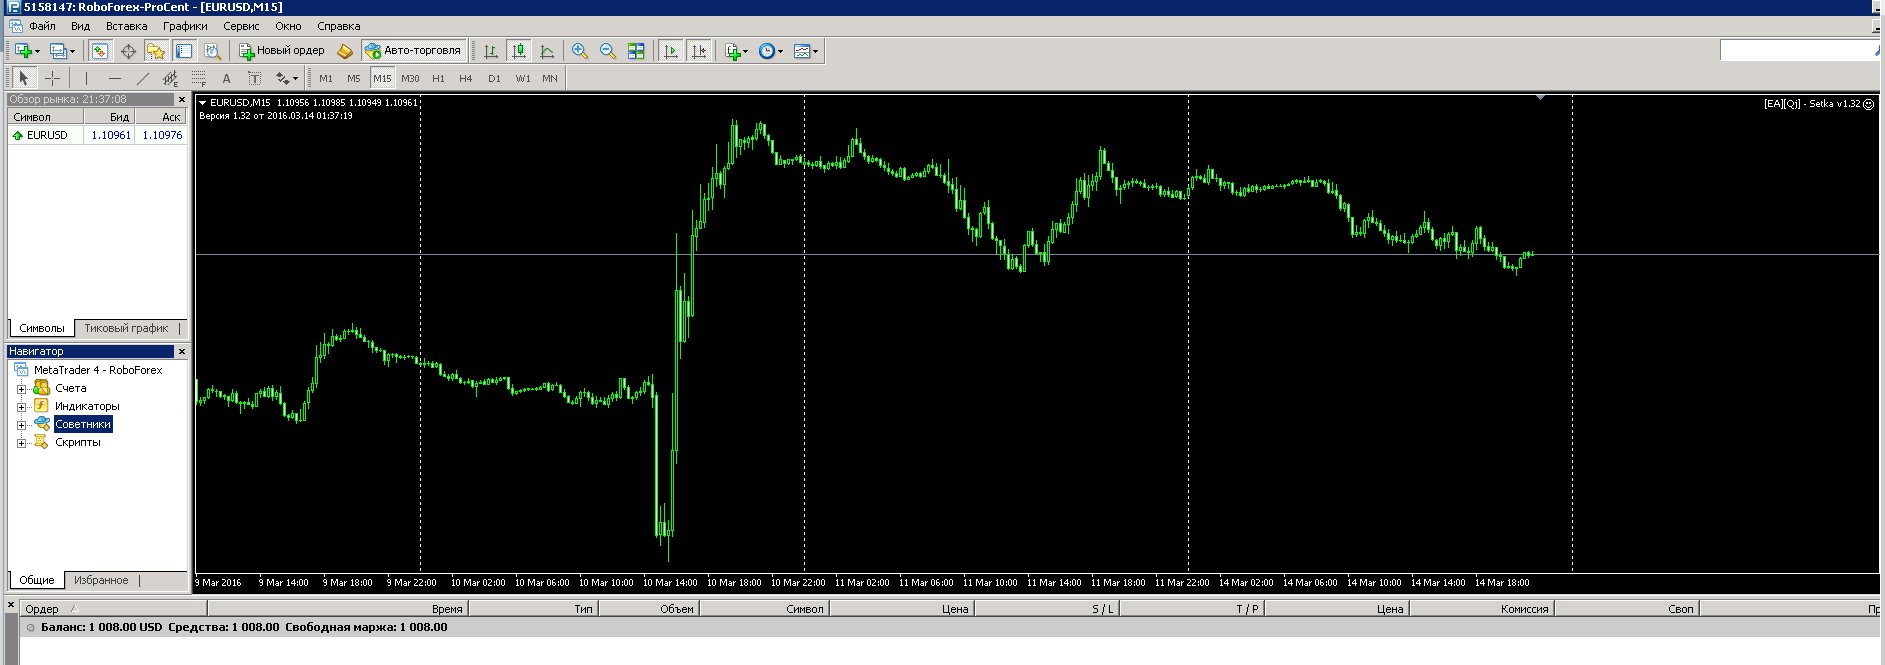Expand the Советники tree node
This screenshot has height=665, width=1885.
[21, 425]
